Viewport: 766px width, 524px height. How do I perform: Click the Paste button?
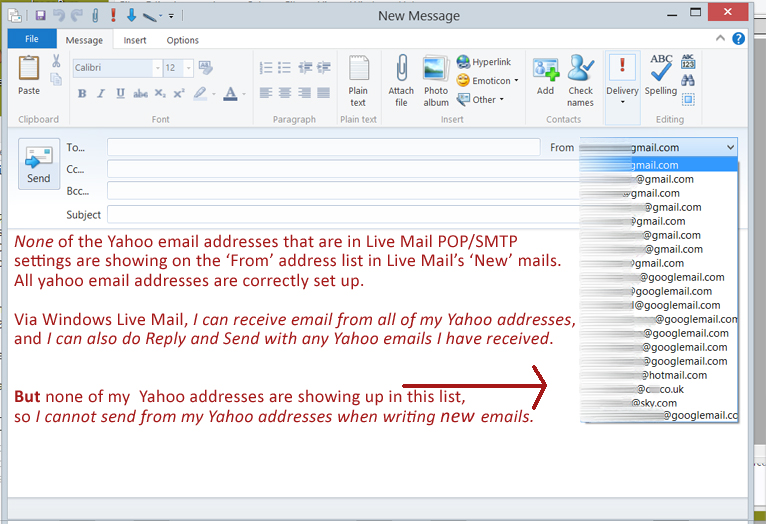[29, 75]
